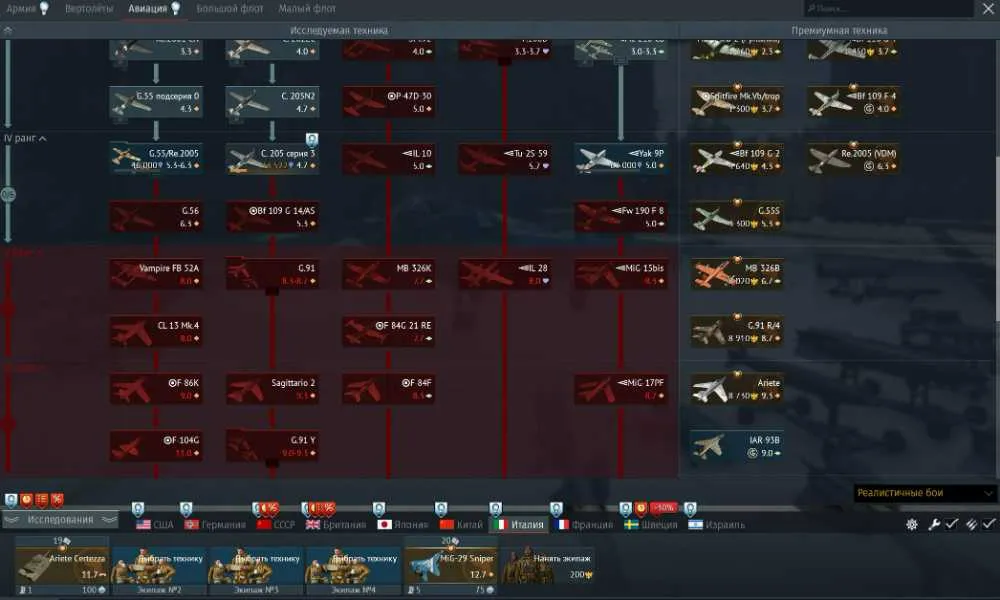Select the Vampire FB 52A aircraft
Screen dimensions: 1000x600
pos(156,274)
